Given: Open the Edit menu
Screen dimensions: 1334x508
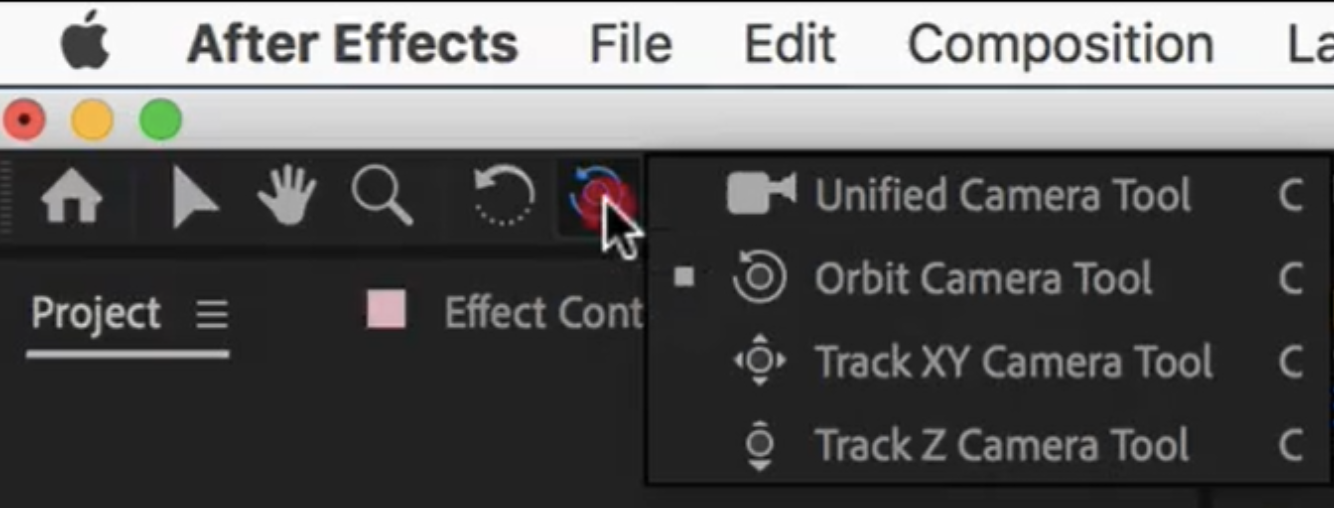Looking at the screenshot, I should coord(790,44).
